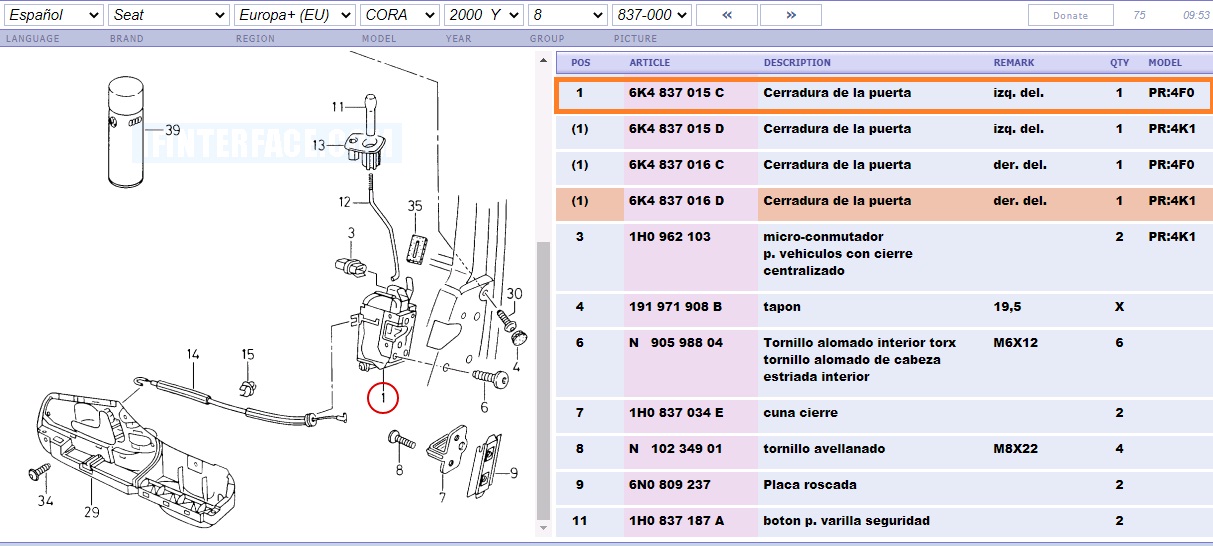Click the 19,5 remark cell

pos(1005,307)
